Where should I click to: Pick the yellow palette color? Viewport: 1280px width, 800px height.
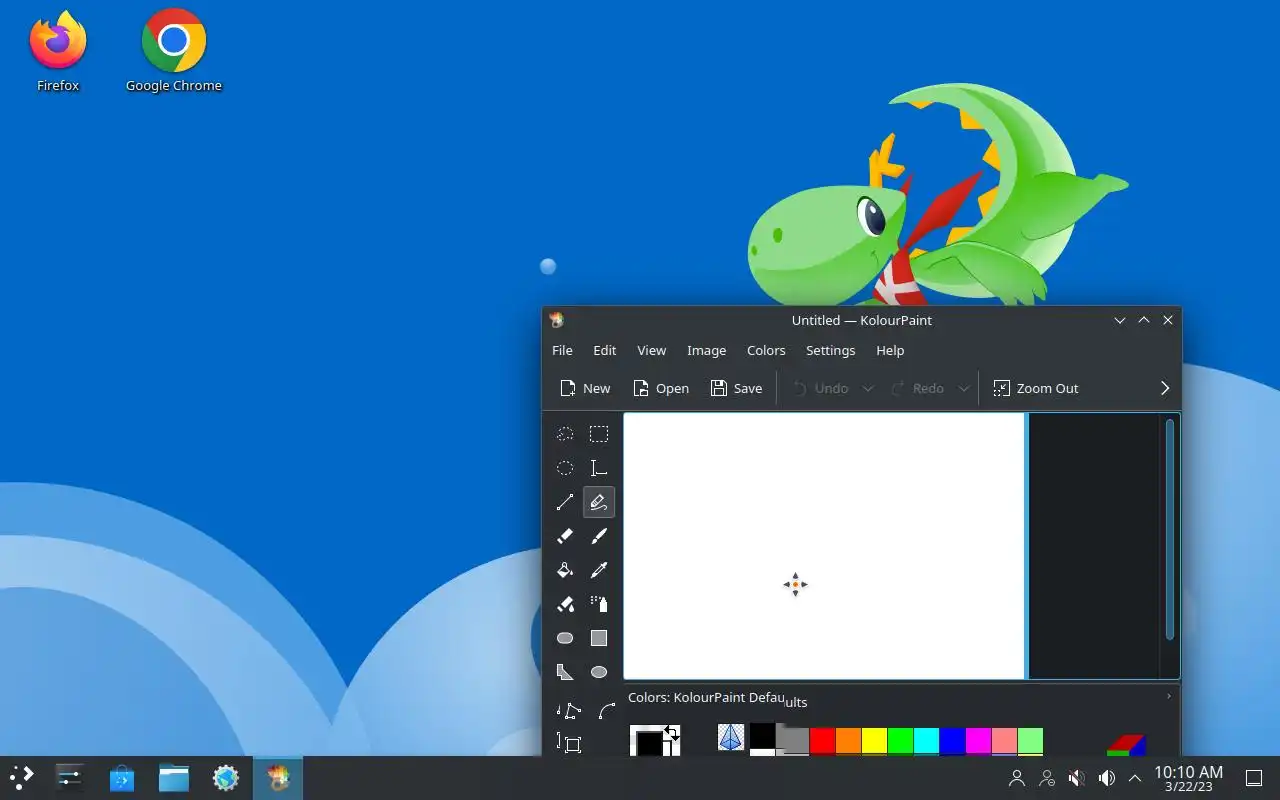[874, 741]
